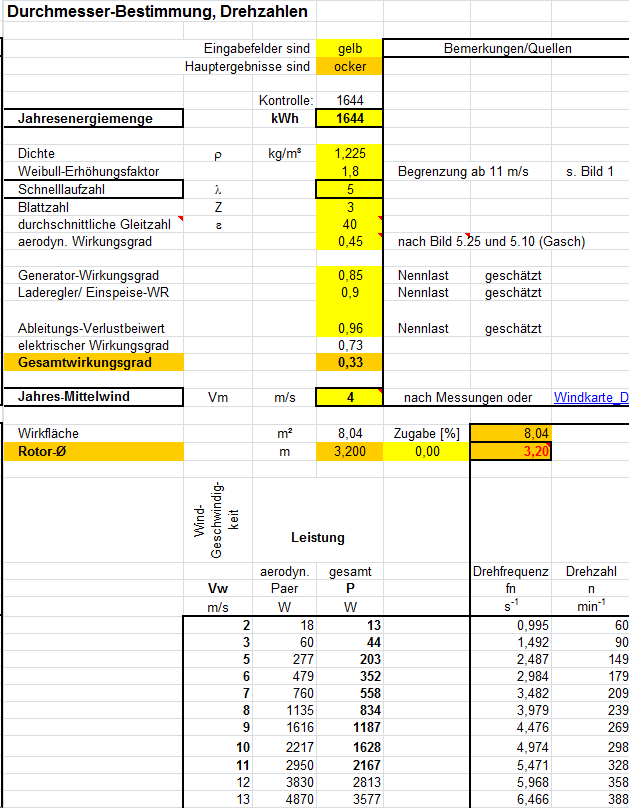Select the red 3,20 rotor diameter cell
Image resolution: width=629 pixels, height=808 pixels.
[x=510, y=452]
